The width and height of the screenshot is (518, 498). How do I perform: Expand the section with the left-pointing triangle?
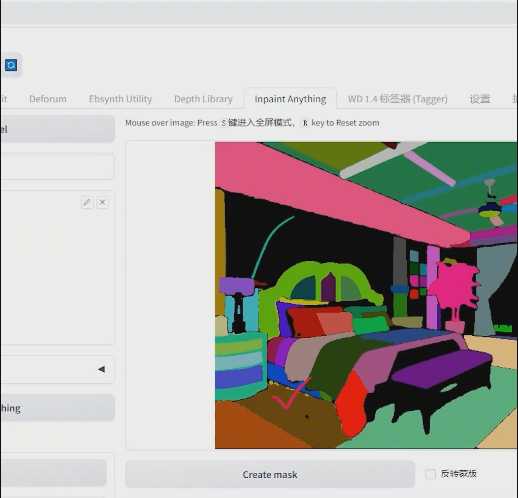[101, 369]
